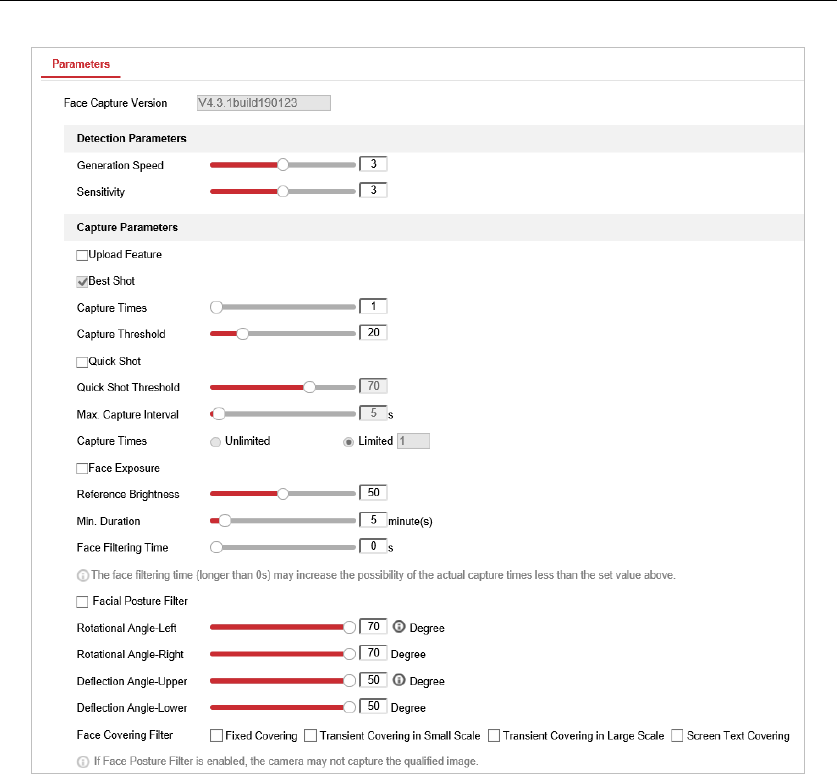
Task: Click the Deflection Angle-Upper degree value box
Action: pos(373,680)
